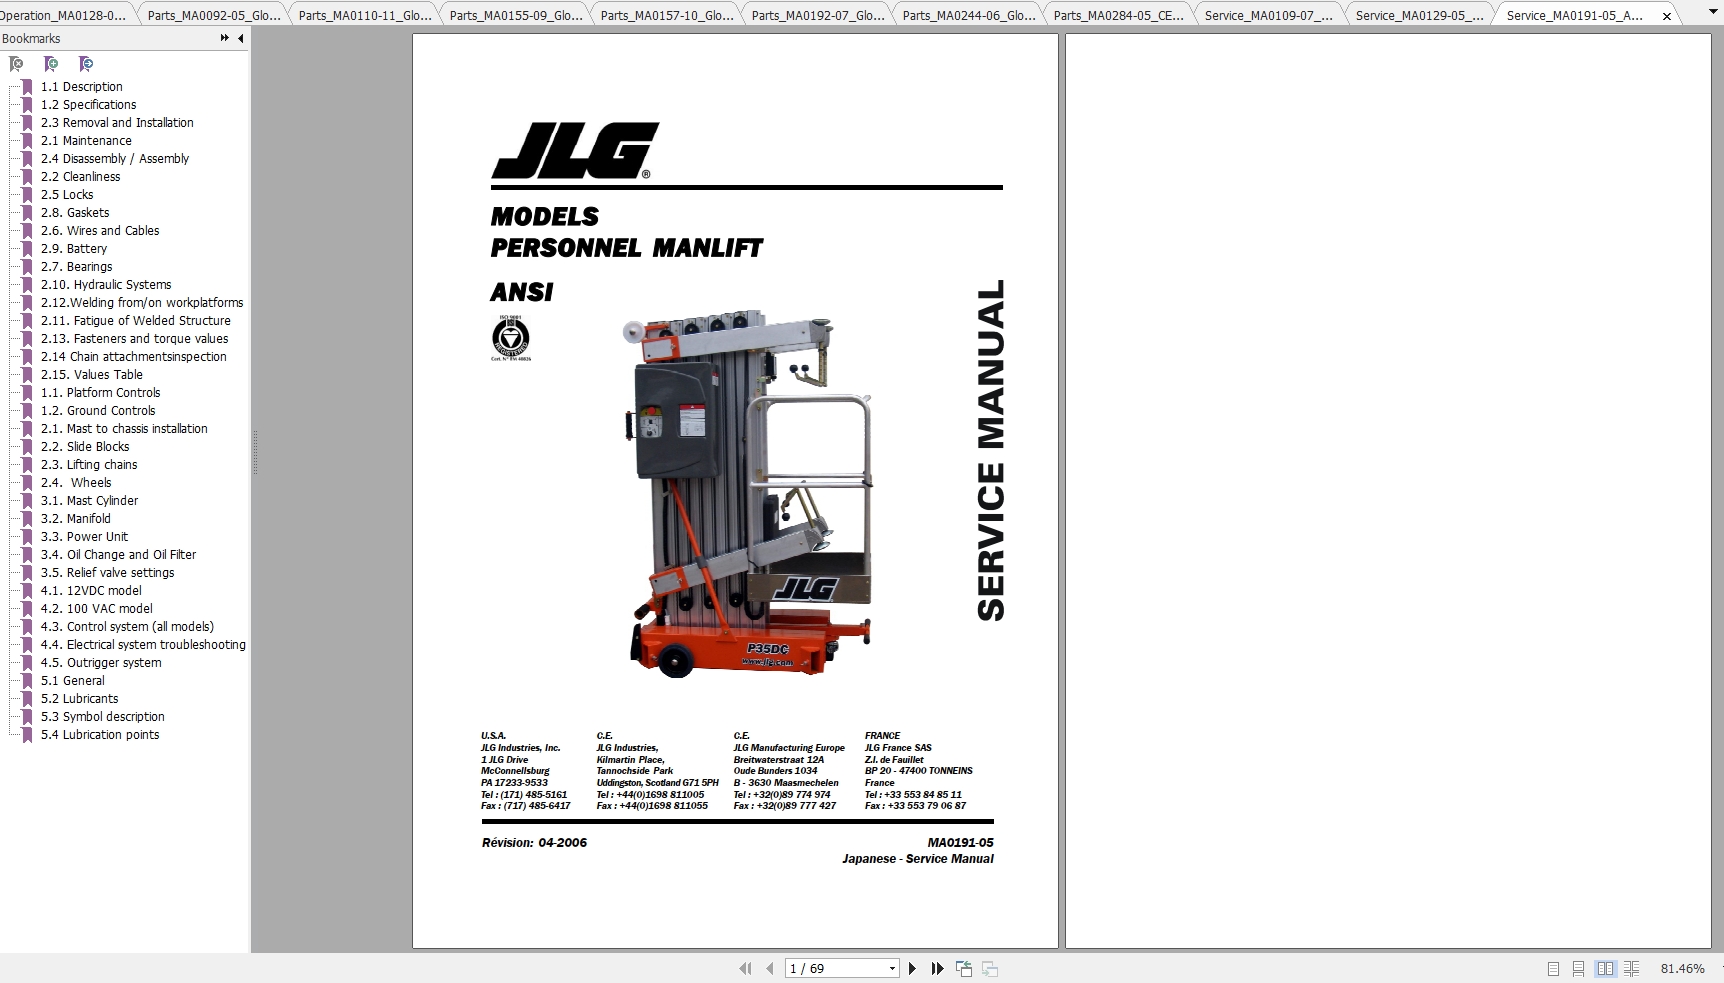Click the next view navigation icon
1724x983 pixels.
point(990,968)
